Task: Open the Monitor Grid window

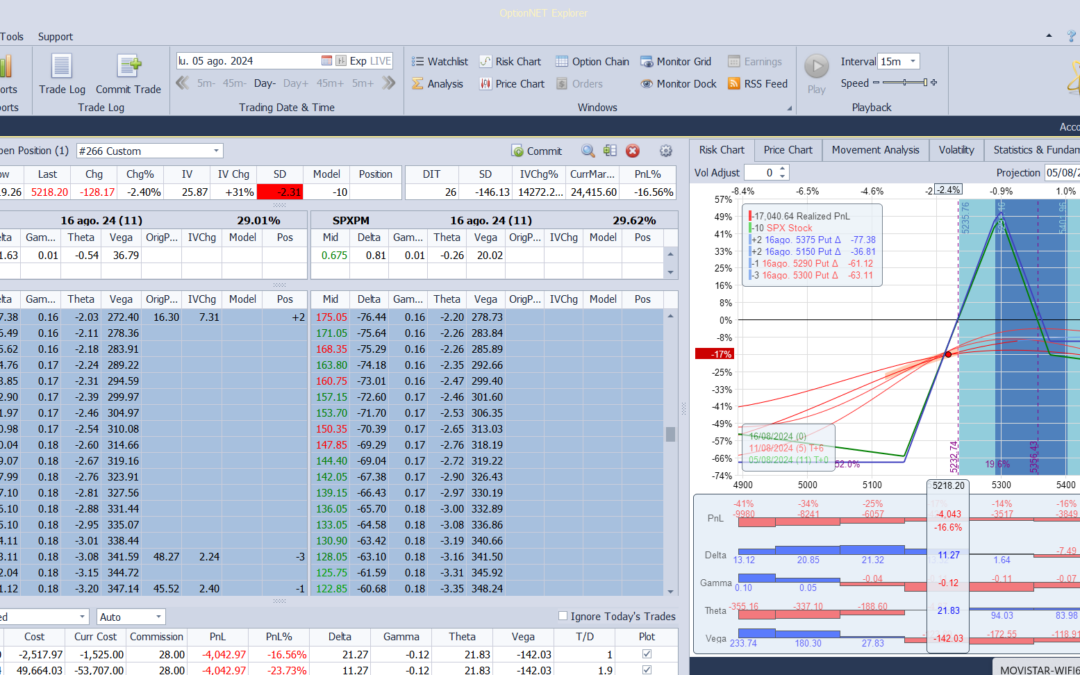Action: [x=676, y=61]
